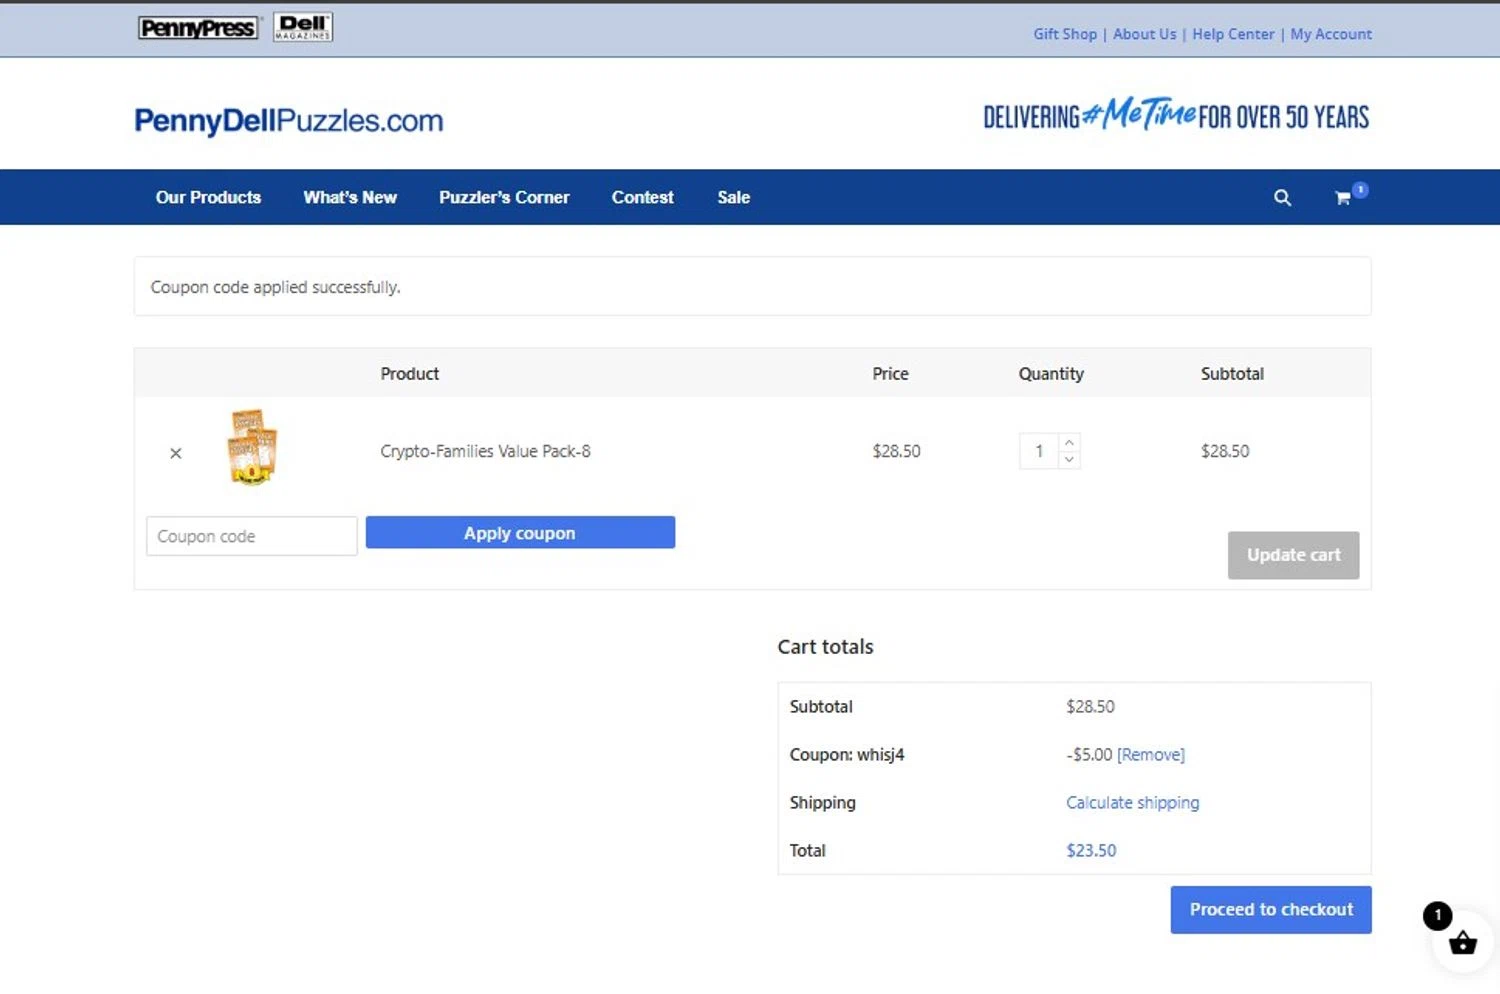The image size is (1500, 994).
Task: Open Puzzler's Corner menu
Action: point(504,198)
